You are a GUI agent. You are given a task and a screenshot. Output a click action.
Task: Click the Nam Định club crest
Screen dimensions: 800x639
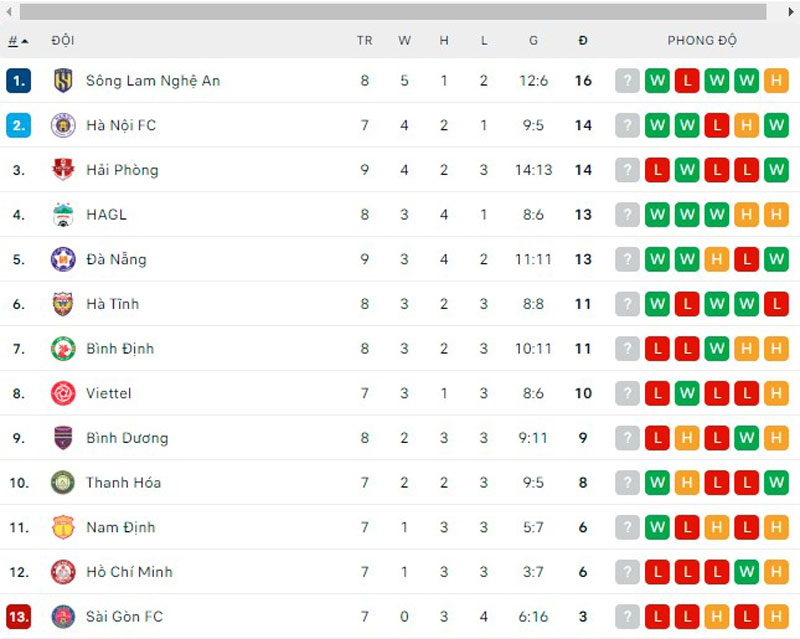(63, 527)
